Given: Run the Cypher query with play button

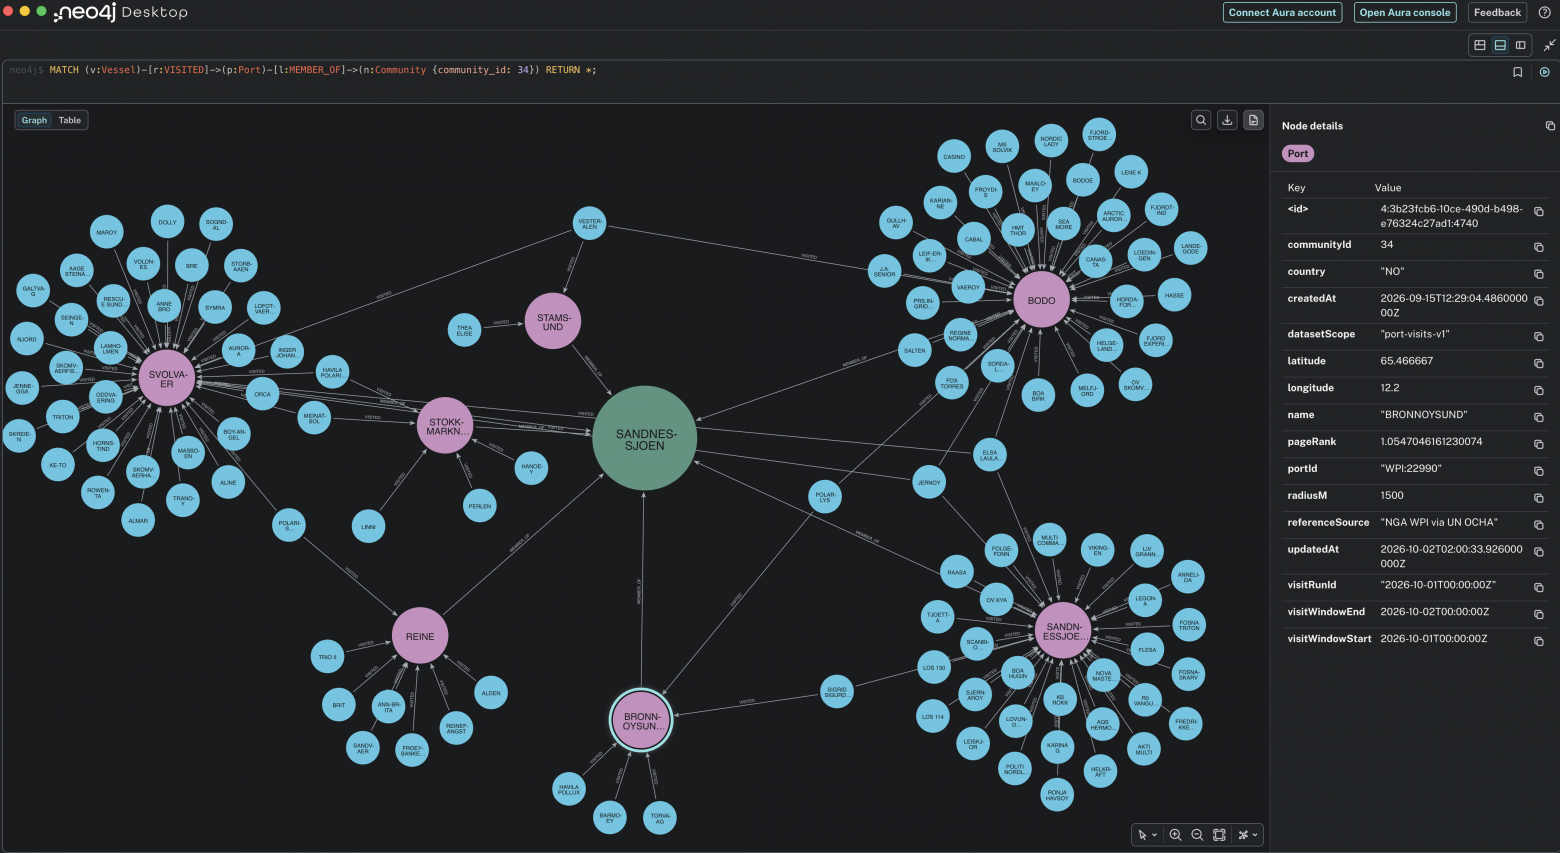Looking at the screenshot, I should pyautogui.click(x=1544, y=72).
